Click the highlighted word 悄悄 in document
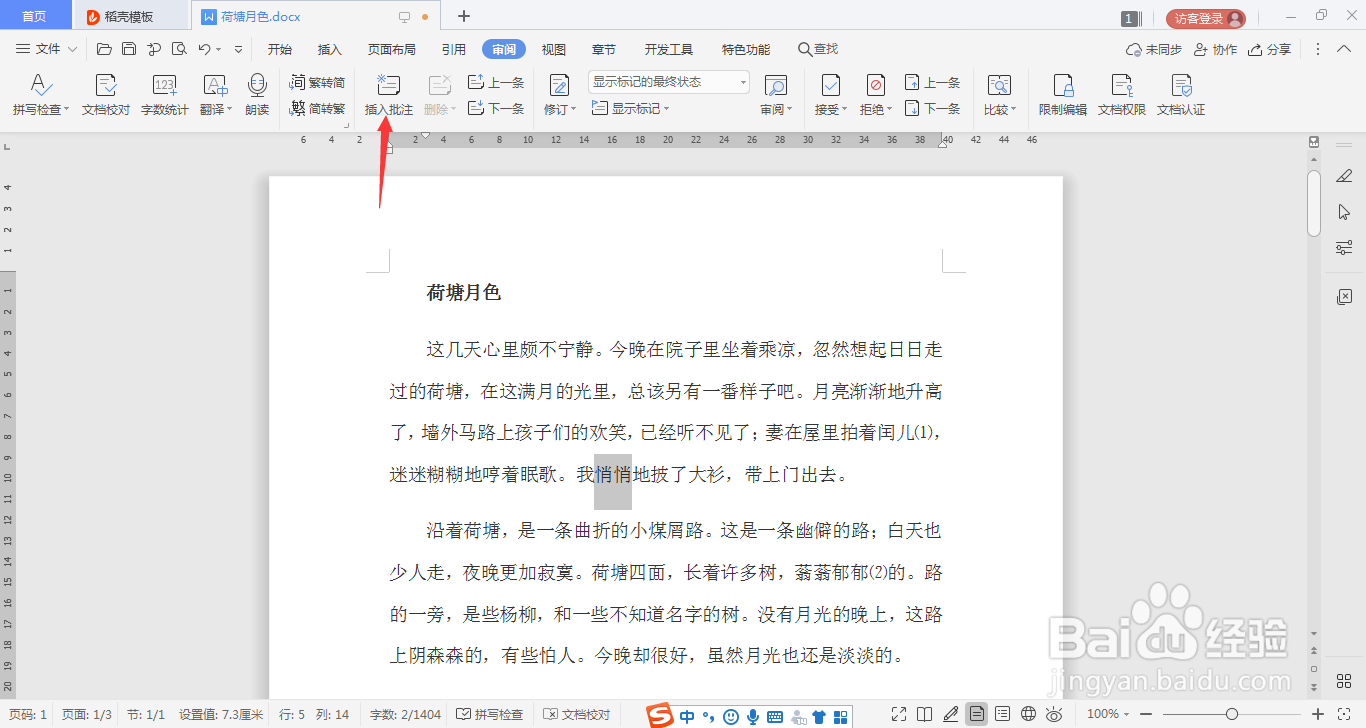This screenshot has width=1366, height=728. tap(613, 475)
